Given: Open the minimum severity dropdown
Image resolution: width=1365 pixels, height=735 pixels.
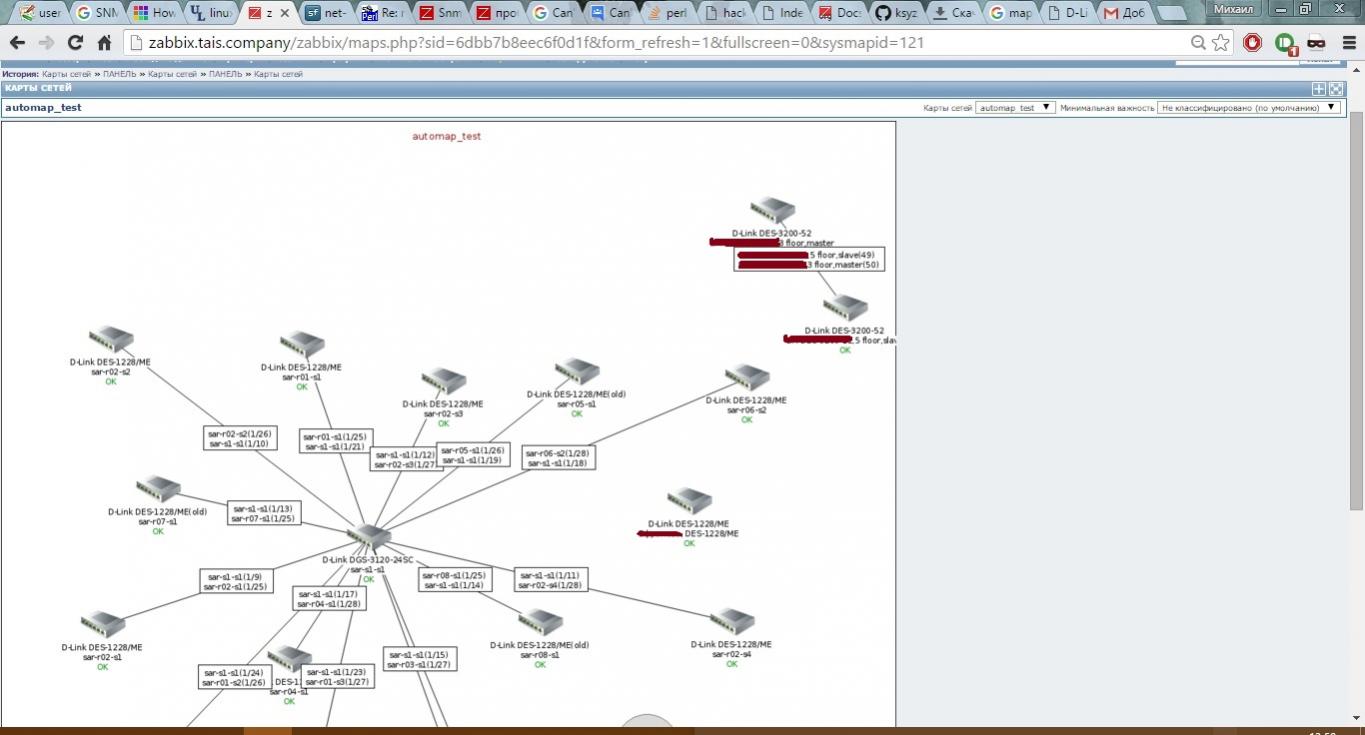Looking at the screenshot, I should click(1248, 107).
